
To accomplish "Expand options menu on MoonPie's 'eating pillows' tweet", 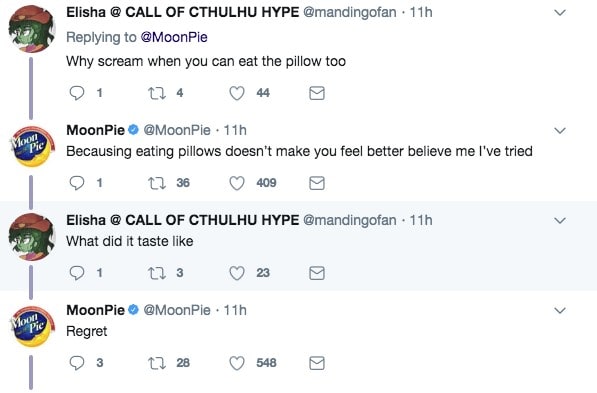I will coord(560,131).
